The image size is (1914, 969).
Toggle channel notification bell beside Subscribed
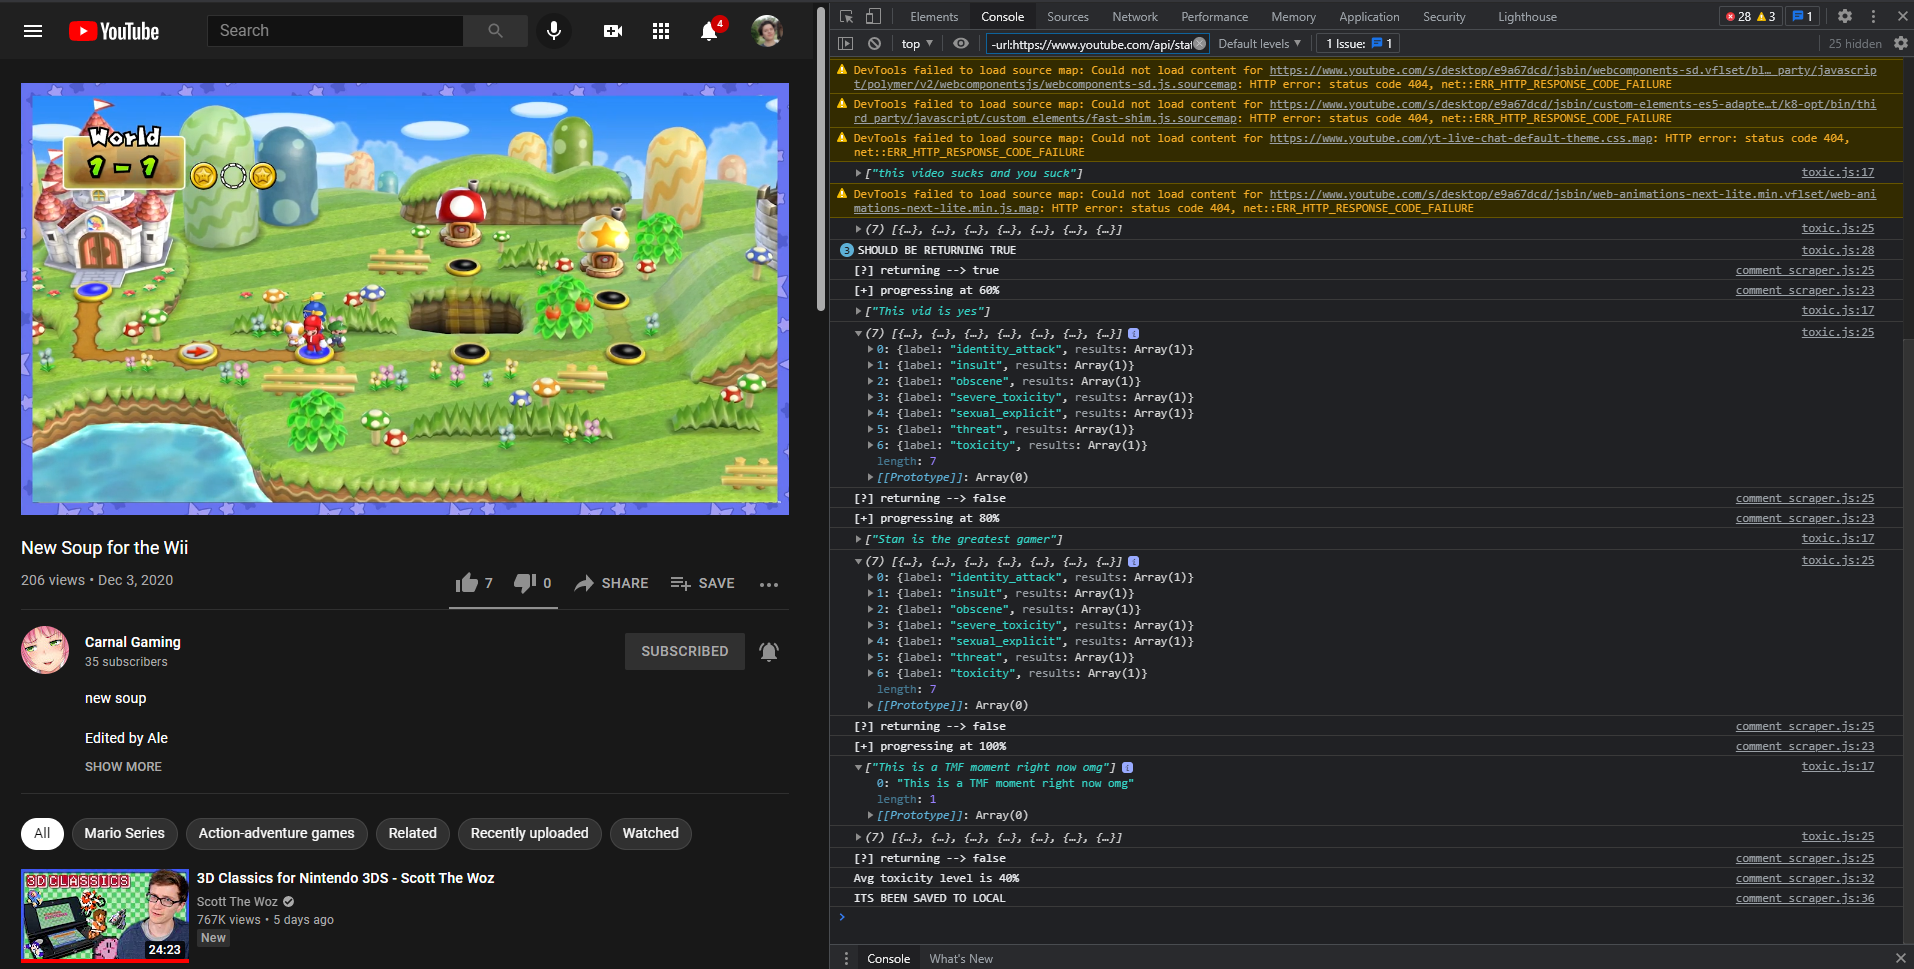(x=768, y=651)
